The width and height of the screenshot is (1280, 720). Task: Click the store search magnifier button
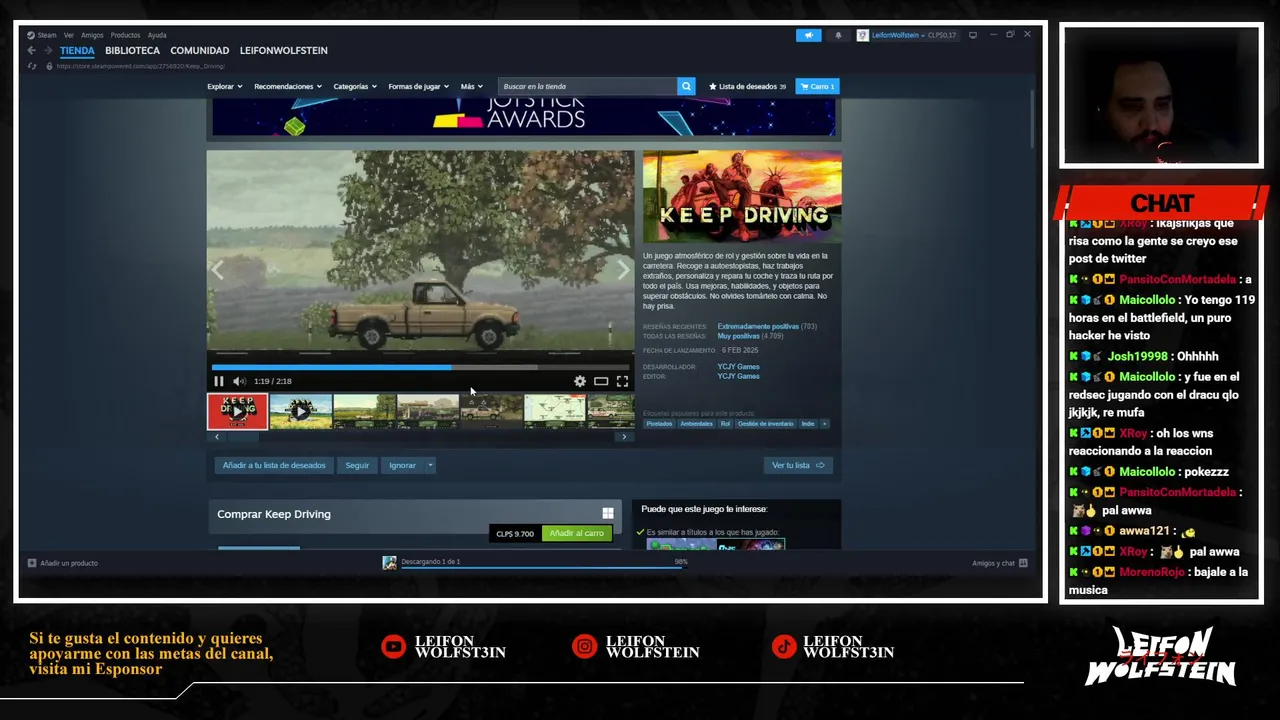[686, 86]
